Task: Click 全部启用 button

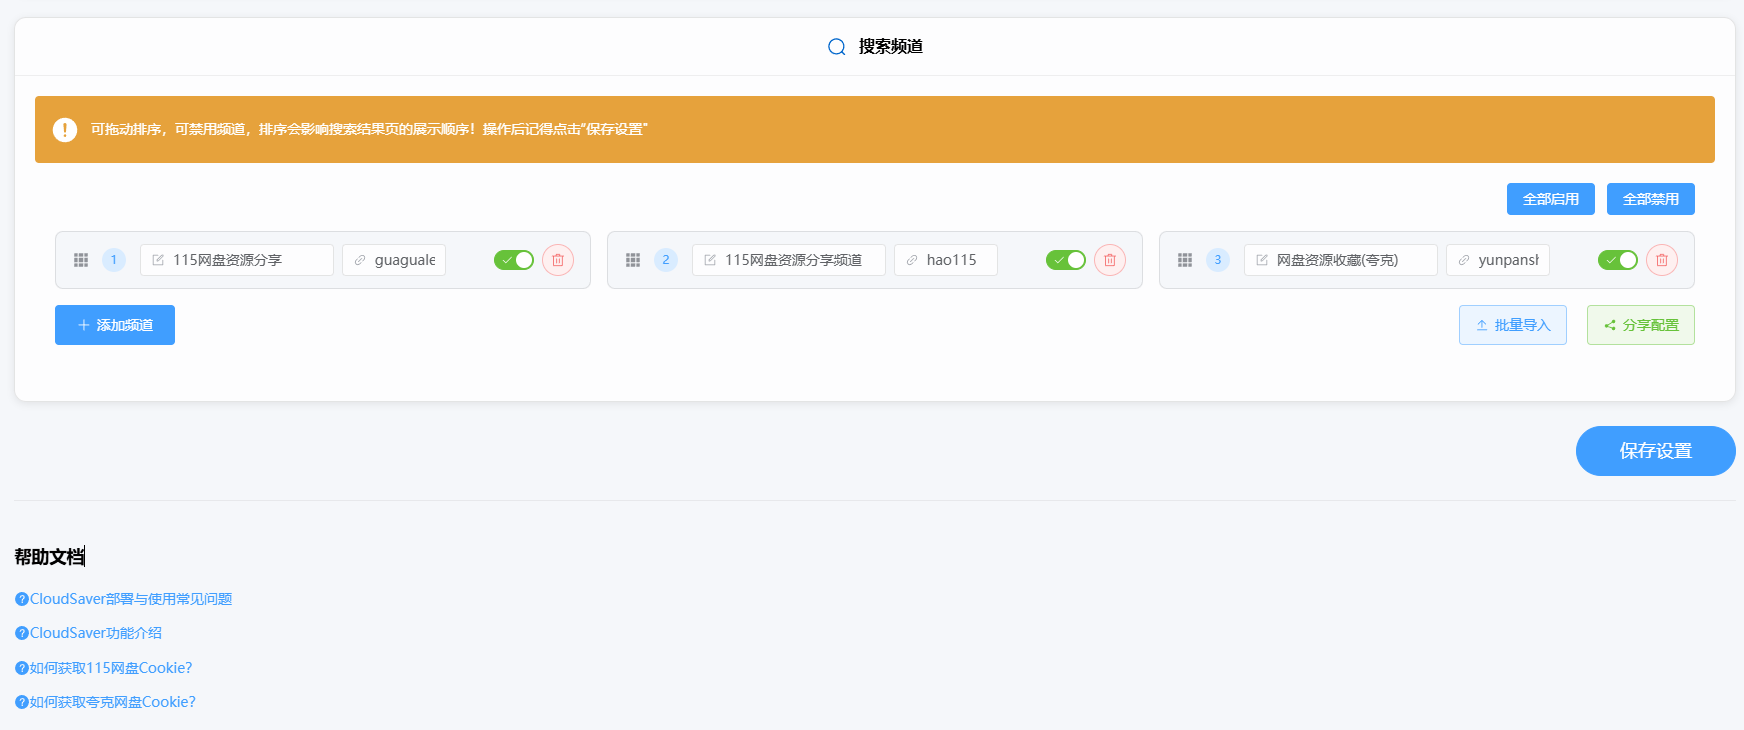Action: (x=1551, y=199)
